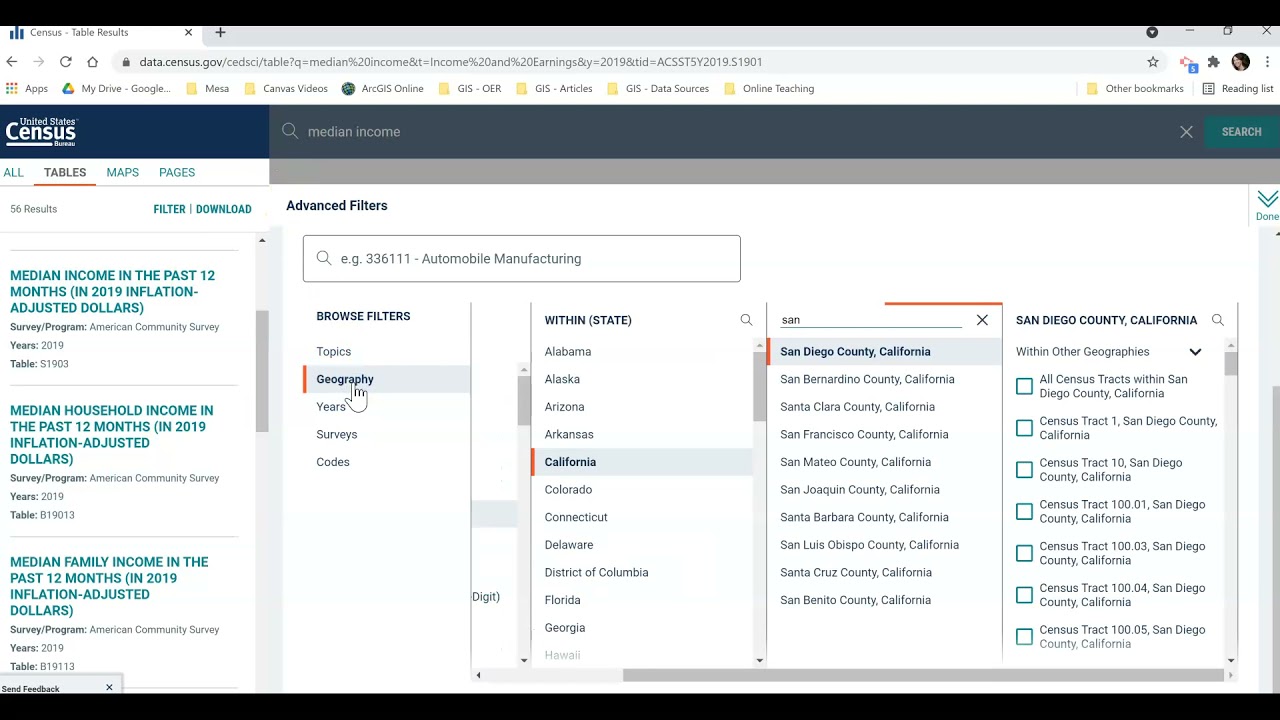Open the Apps bookmark shortcut
1280x720 pixels.
[26, 88]
